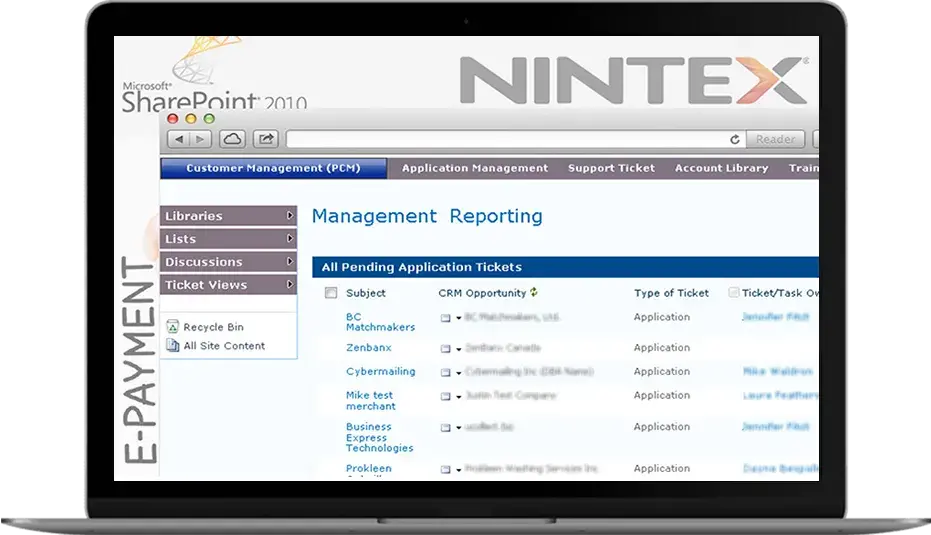Open the Lists sidebar menu item
The width and height of the screenshot is (931, 535).
click(x=228, y=238)
